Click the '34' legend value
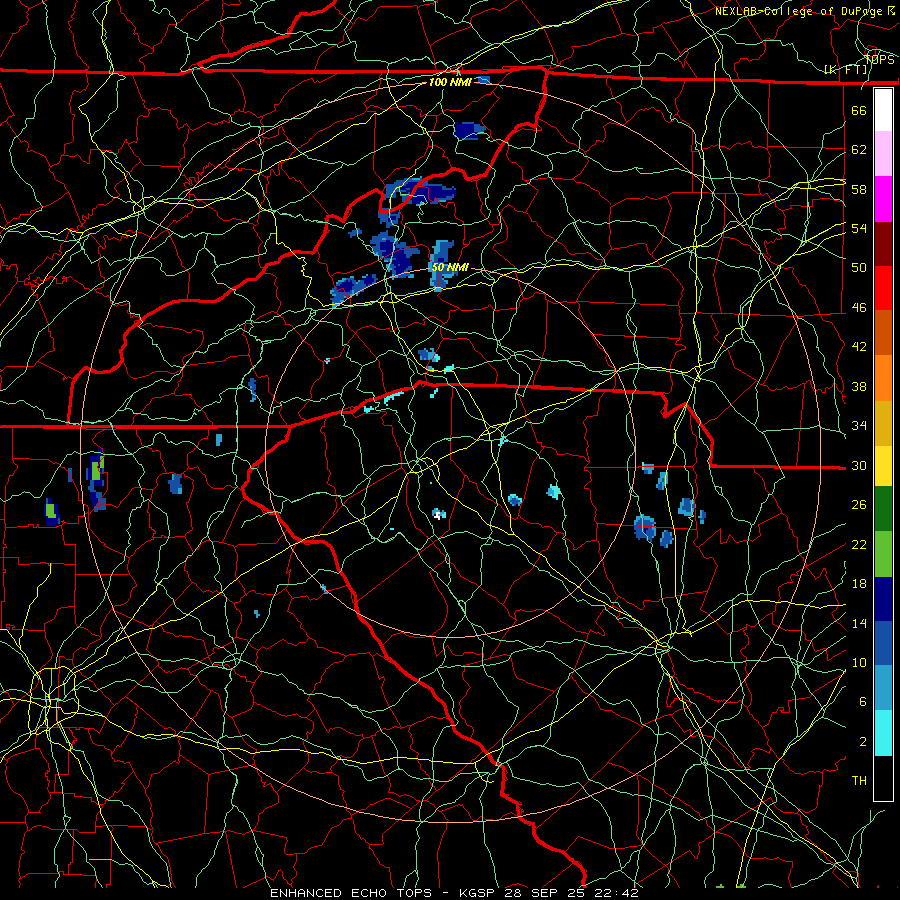Image resolution: width=900 pixels, height=900 pixels. [859, 426]
